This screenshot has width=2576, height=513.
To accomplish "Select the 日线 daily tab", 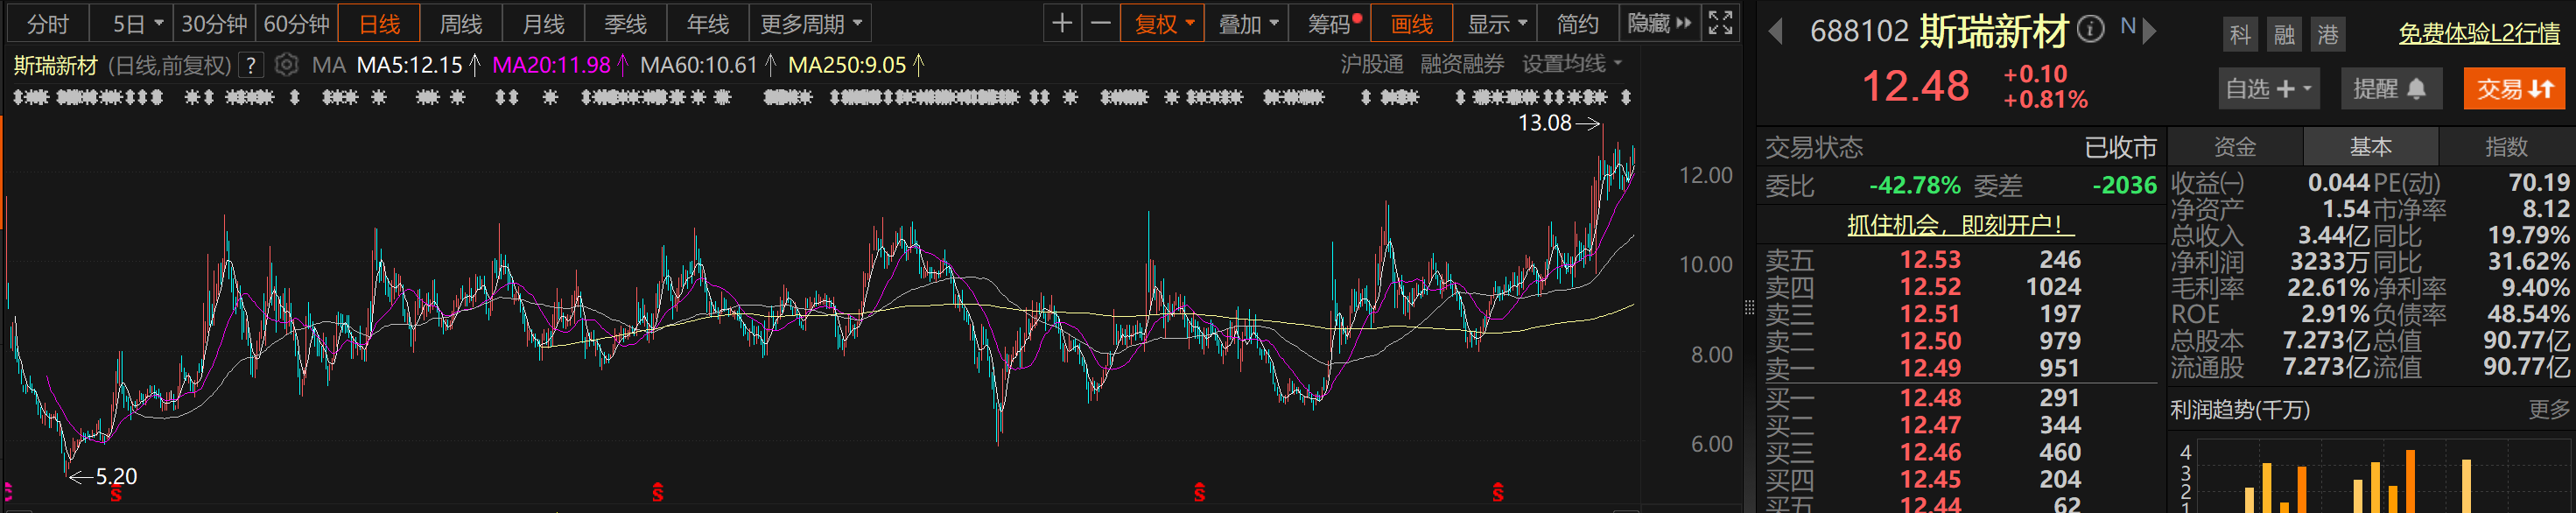I will [x=379, y=23].
